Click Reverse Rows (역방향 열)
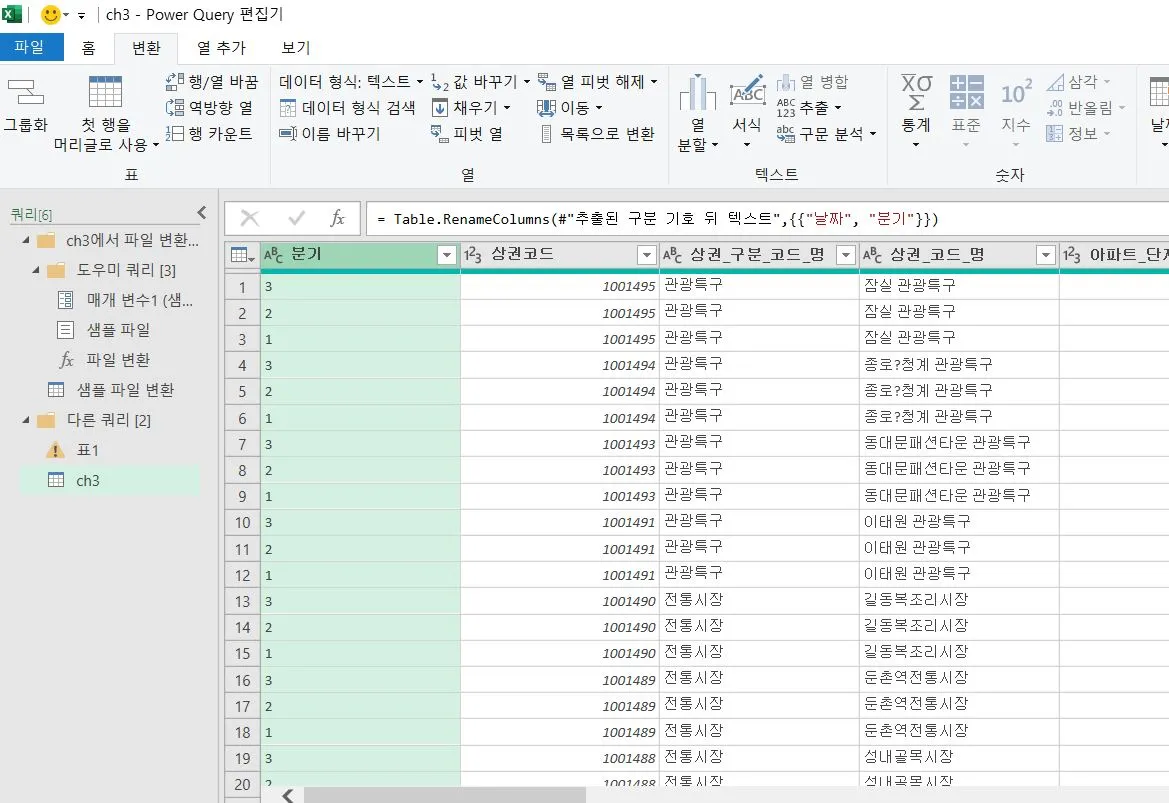The image size is (1169, 803). tap(209, 107)
